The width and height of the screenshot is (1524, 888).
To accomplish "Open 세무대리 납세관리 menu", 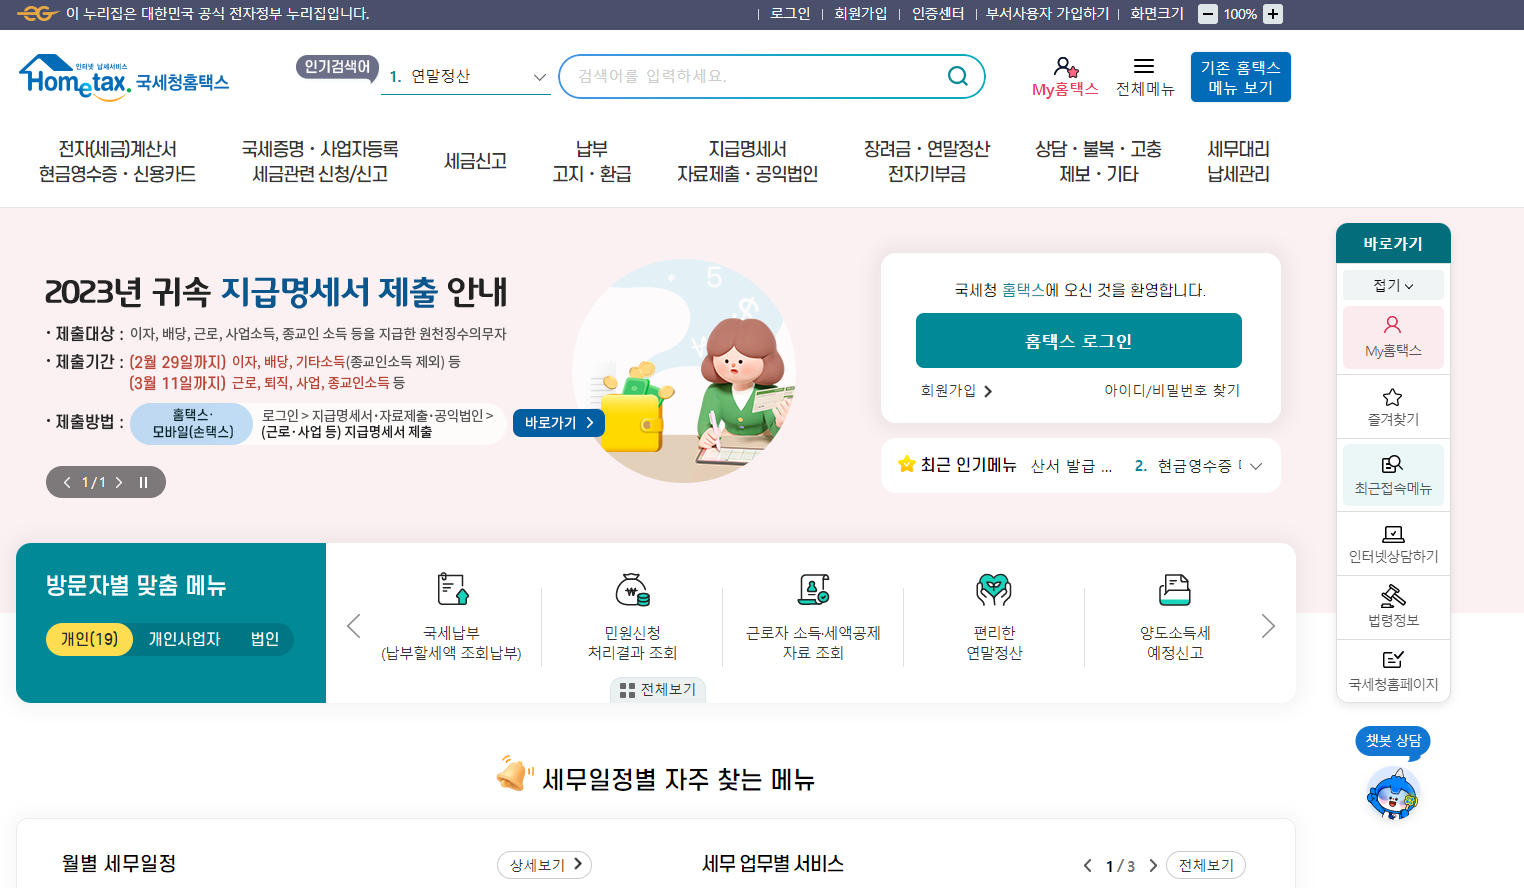I will pyautogui.click(x=1238, y=162).
